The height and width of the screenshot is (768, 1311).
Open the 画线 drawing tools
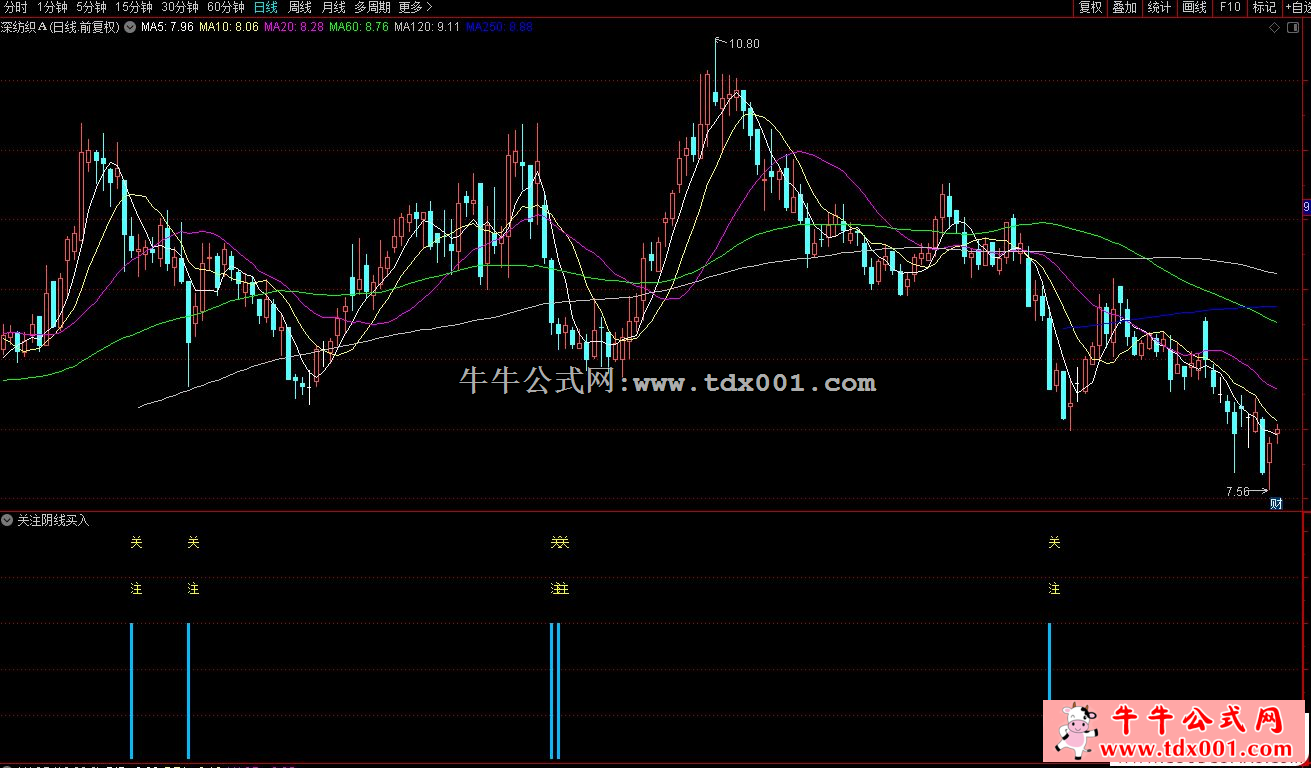point(1194,7)
